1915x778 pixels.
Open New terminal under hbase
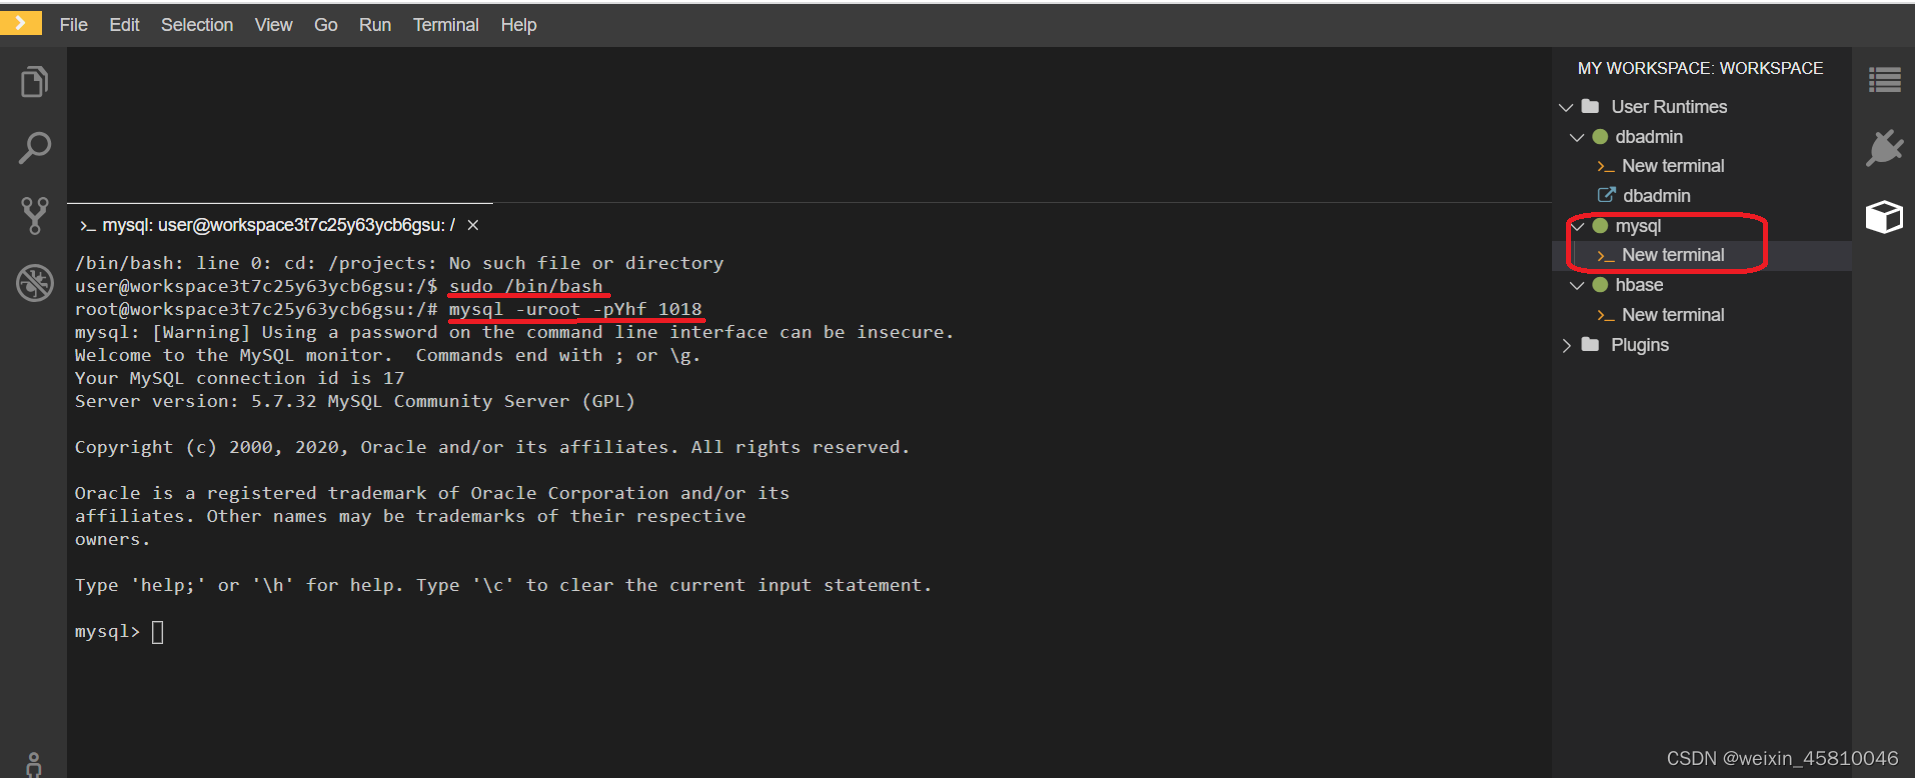tap(1673, 315)
